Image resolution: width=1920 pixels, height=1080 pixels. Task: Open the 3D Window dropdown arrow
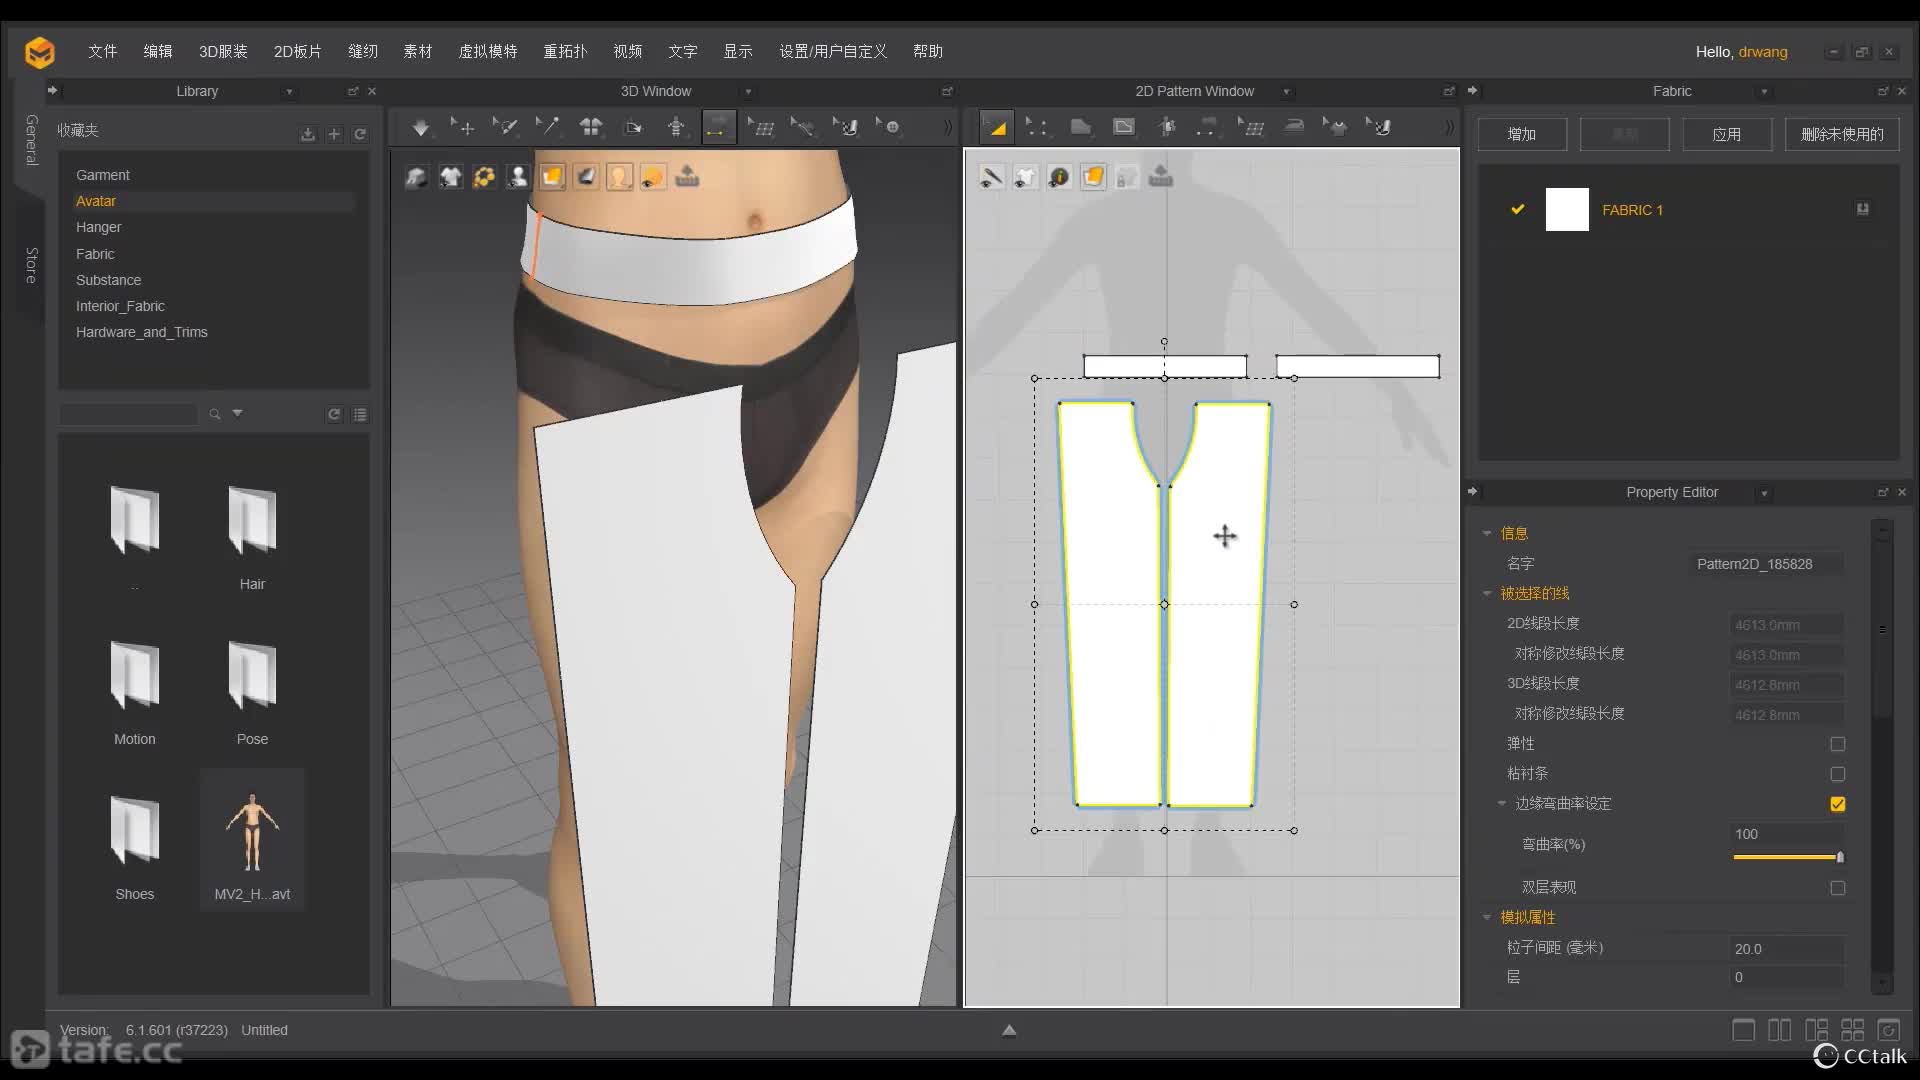click(x=748, y=92)
